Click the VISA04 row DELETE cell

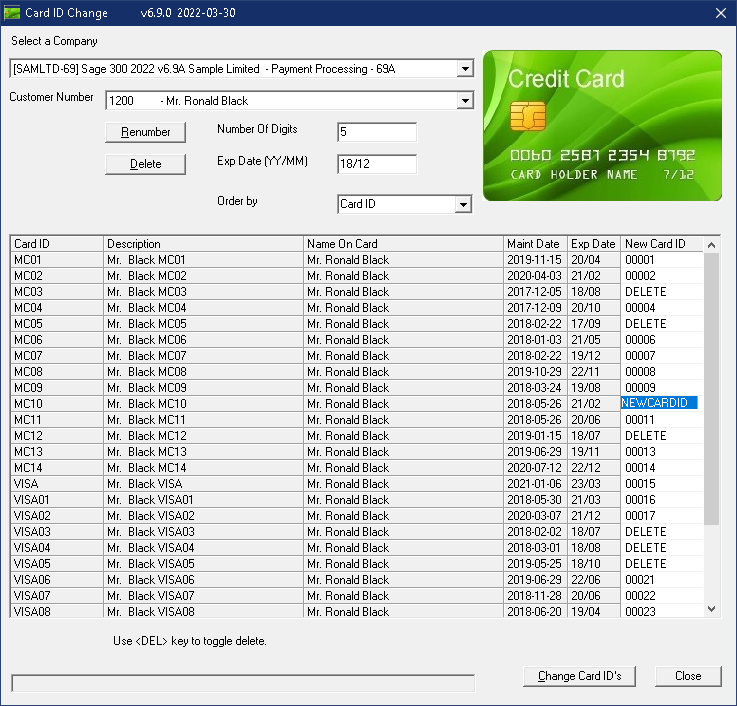pyautogui.click(x=662, y=548)
